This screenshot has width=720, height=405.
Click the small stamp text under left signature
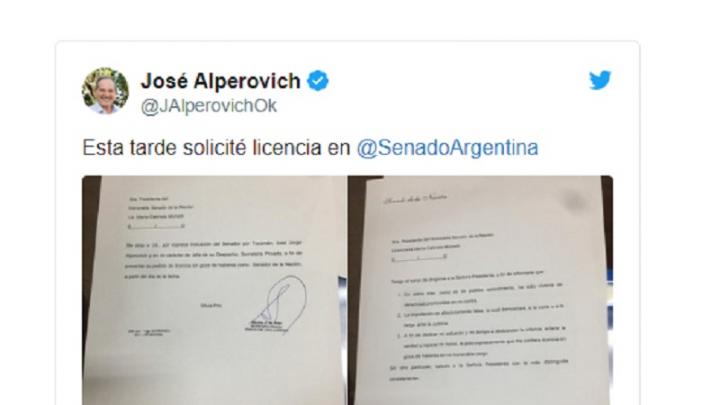[x=264, y=326]
